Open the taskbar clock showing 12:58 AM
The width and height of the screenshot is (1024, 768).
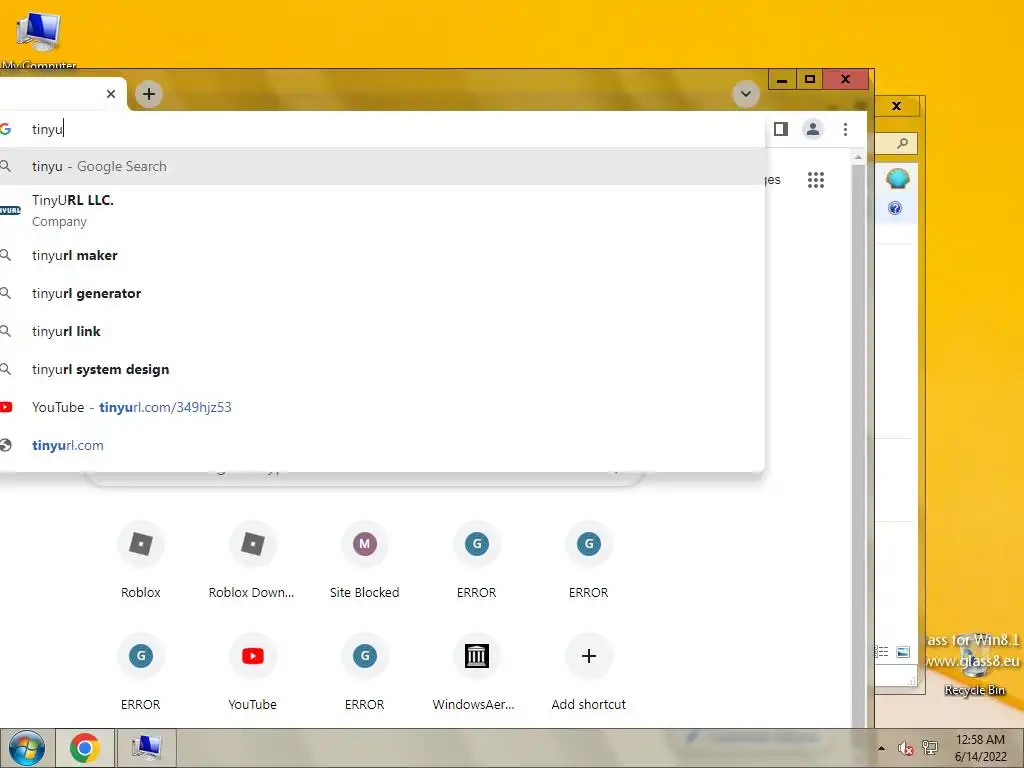pos(980,748)
